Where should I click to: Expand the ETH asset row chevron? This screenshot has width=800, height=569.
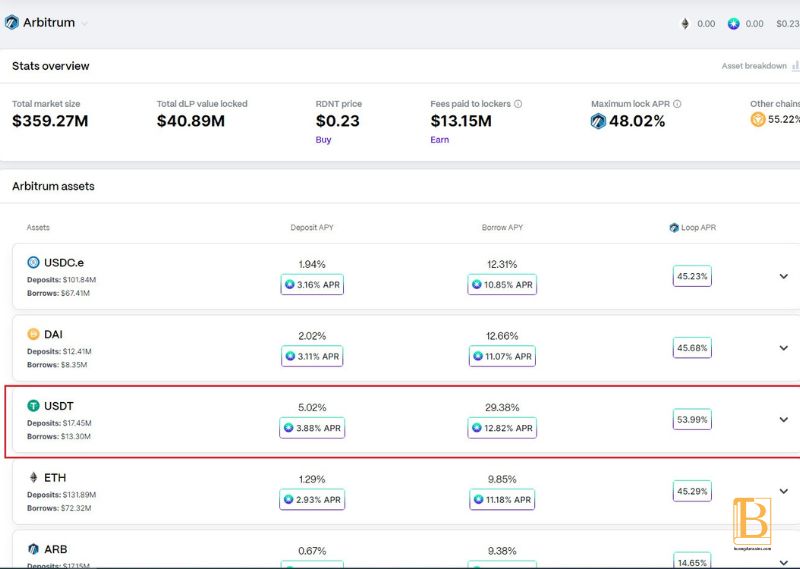(x=784, y=491)
